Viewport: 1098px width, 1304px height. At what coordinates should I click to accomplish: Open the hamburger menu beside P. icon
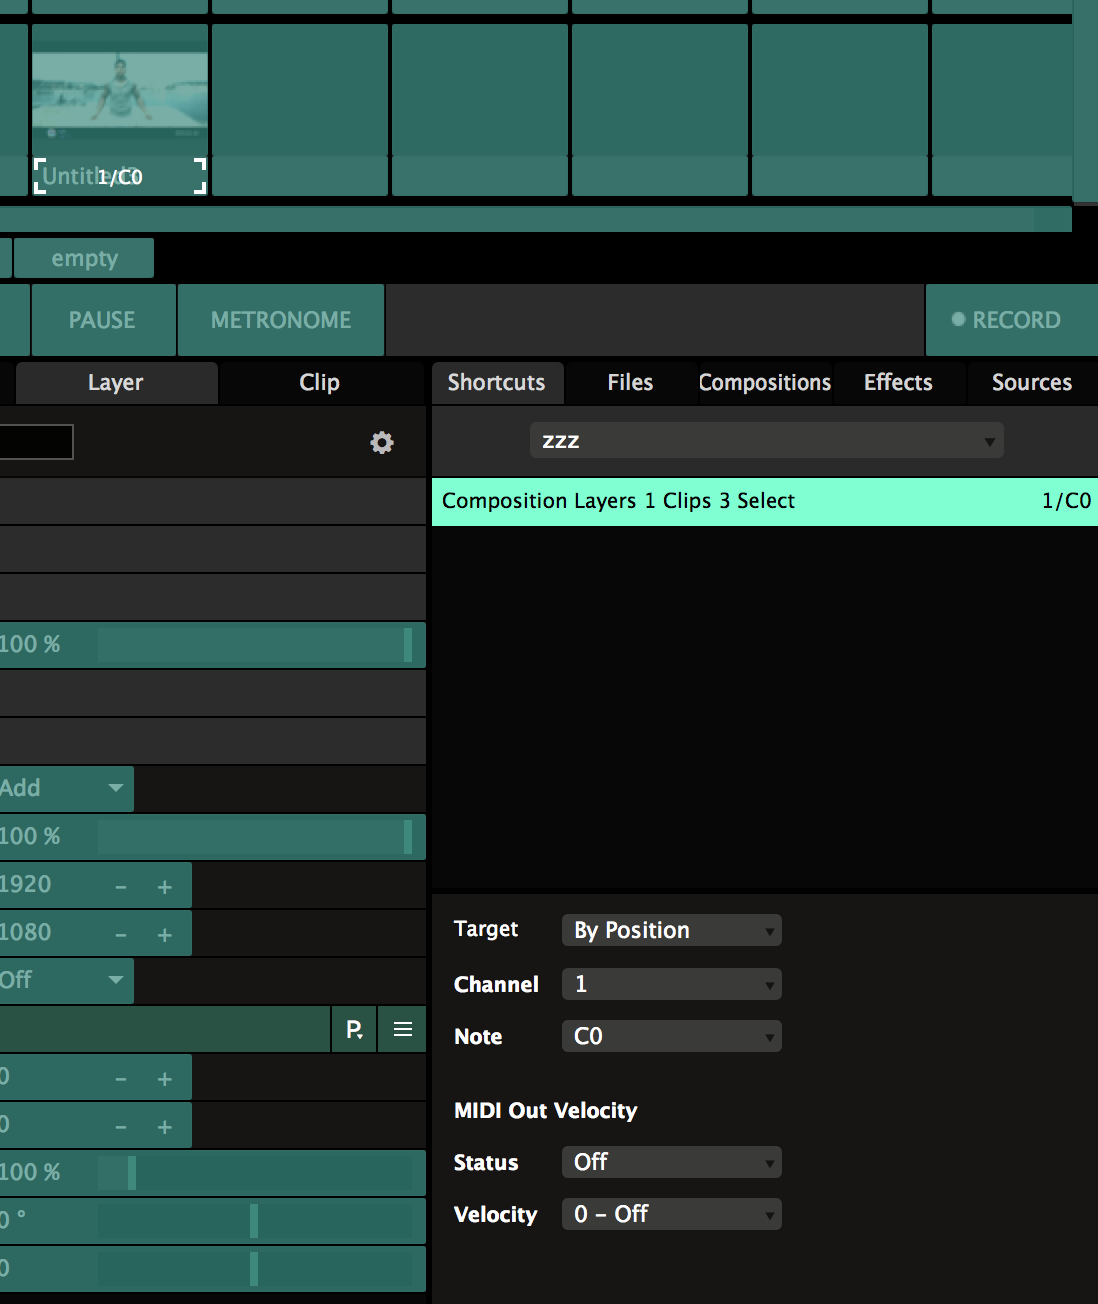pyautogui.click(x=403, y=1029)
